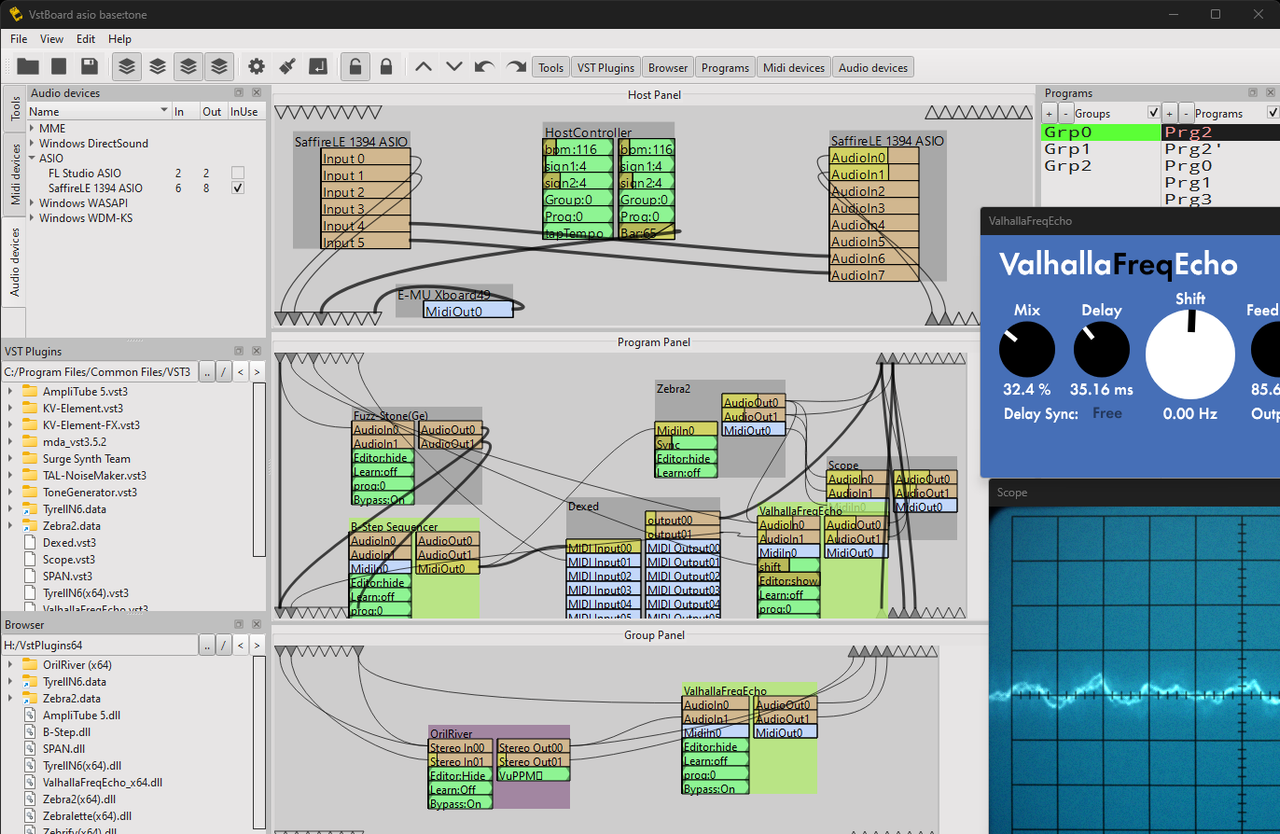Turn the Mix knob in ValhallaFreqEcho
Image resolution: width=1280 pixels, height=834 pixels.
coord(1026,352)
